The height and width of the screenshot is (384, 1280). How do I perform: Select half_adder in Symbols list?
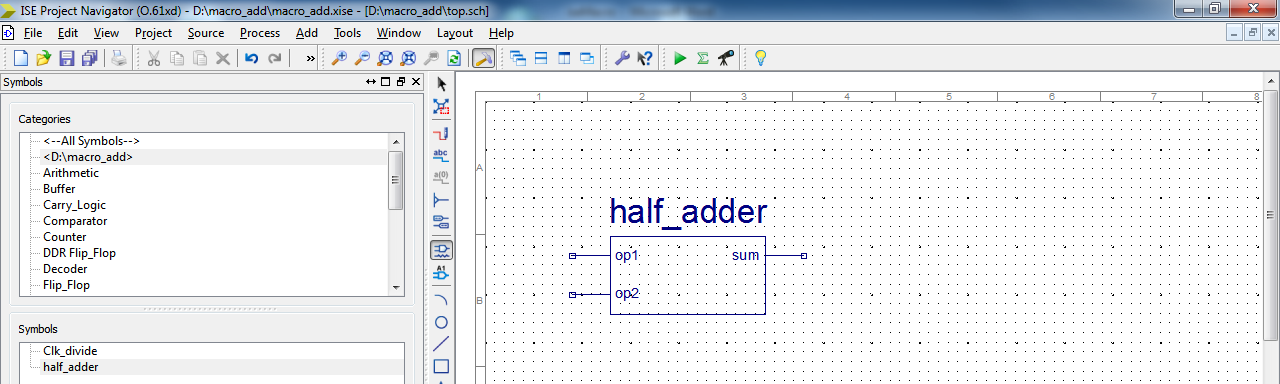pos(70,367)
